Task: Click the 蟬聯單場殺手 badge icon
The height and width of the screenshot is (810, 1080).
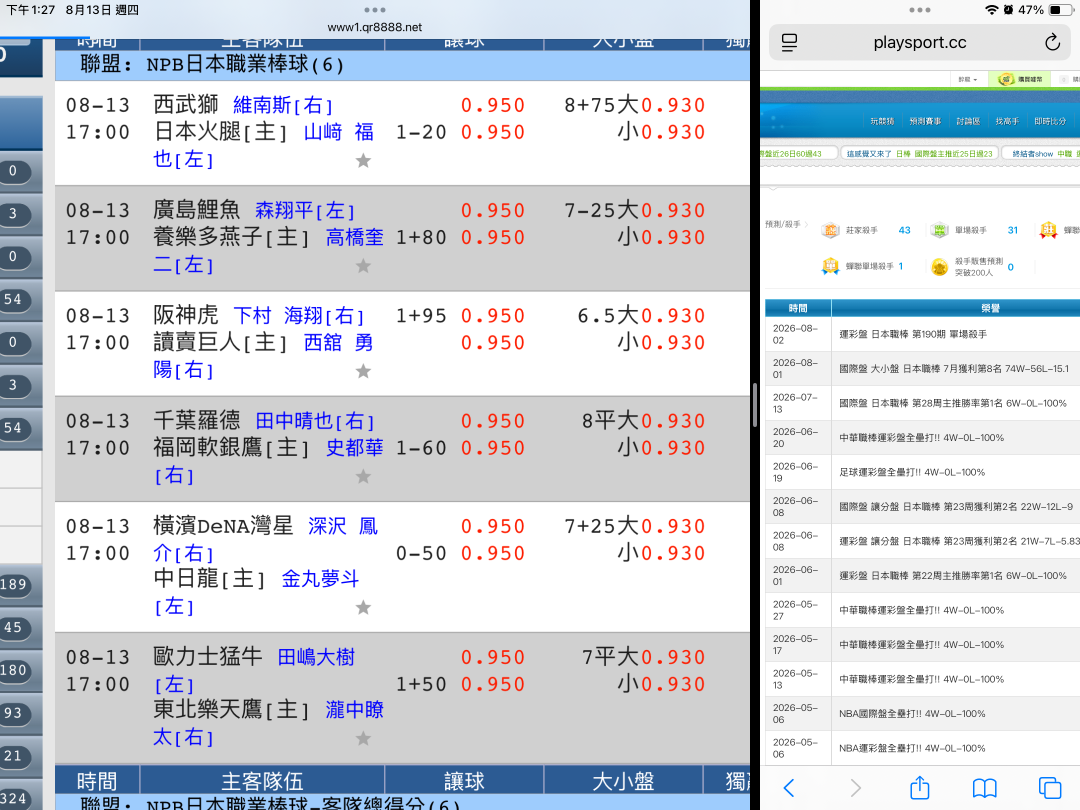Action: coord(830,266)
